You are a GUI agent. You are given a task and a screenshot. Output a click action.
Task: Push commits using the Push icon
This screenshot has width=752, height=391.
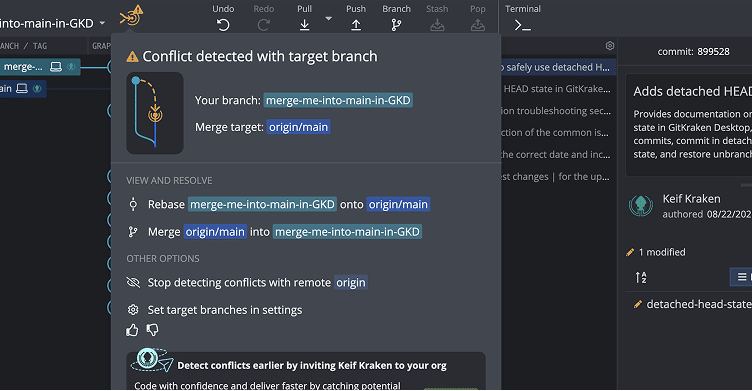[356, 24]
